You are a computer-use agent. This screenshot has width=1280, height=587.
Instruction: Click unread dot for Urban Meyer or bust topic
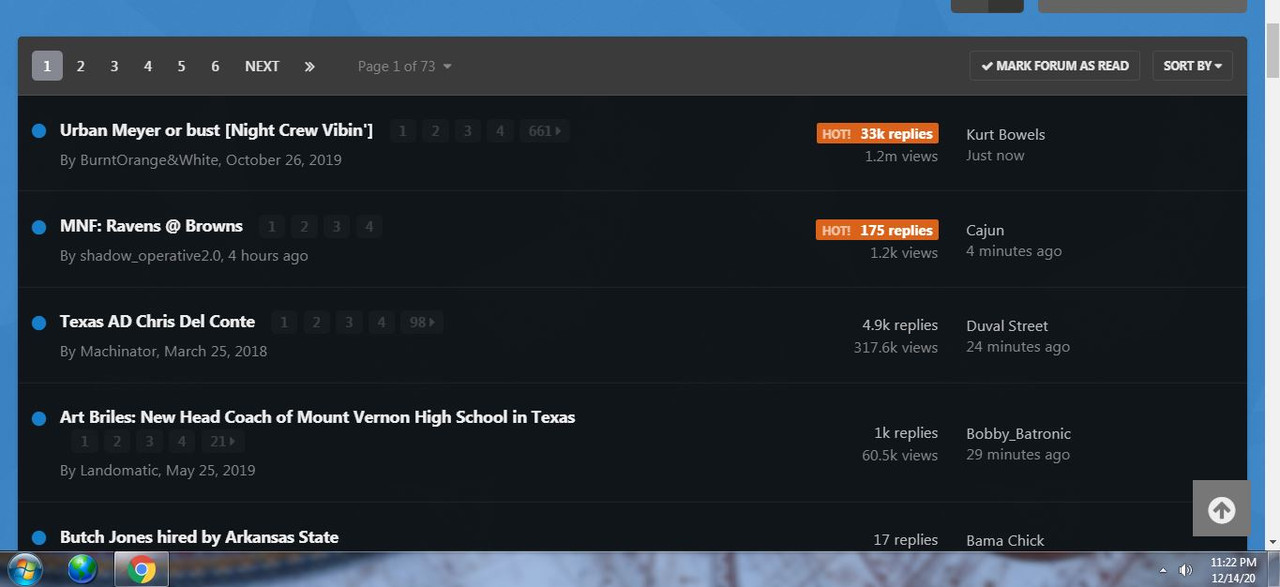pos(39,131)
